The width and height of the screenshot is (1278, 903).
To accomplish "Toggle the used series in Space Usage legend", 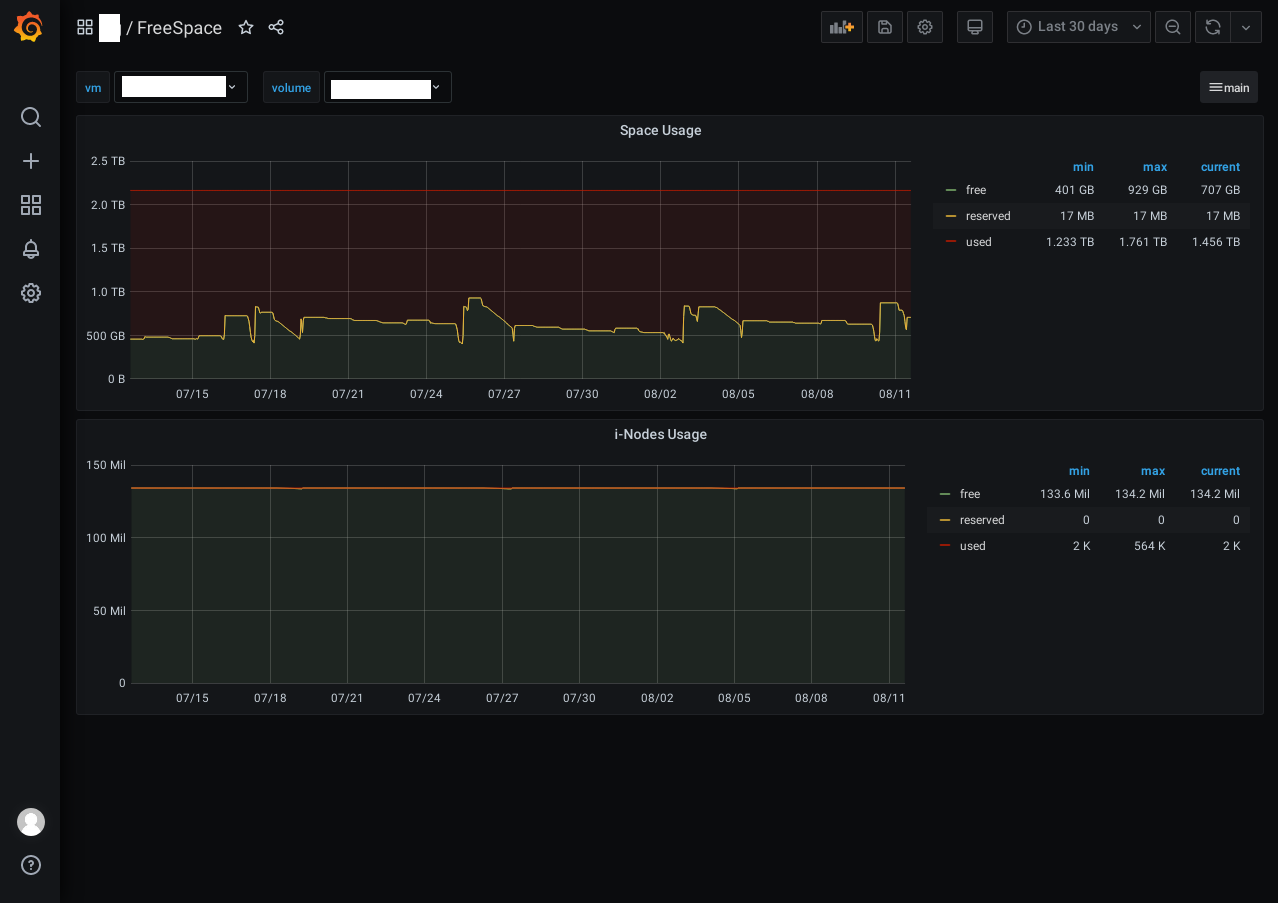I will click(978, 242).
